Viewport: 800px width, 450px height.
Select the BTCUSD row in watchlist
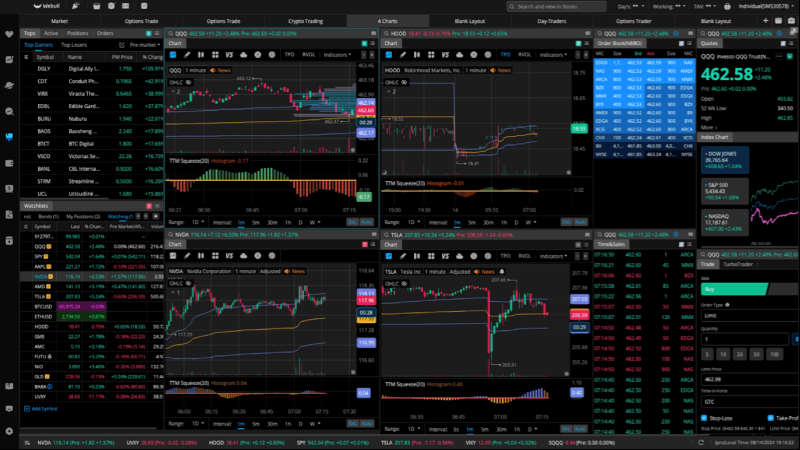[x=92, y=307]
